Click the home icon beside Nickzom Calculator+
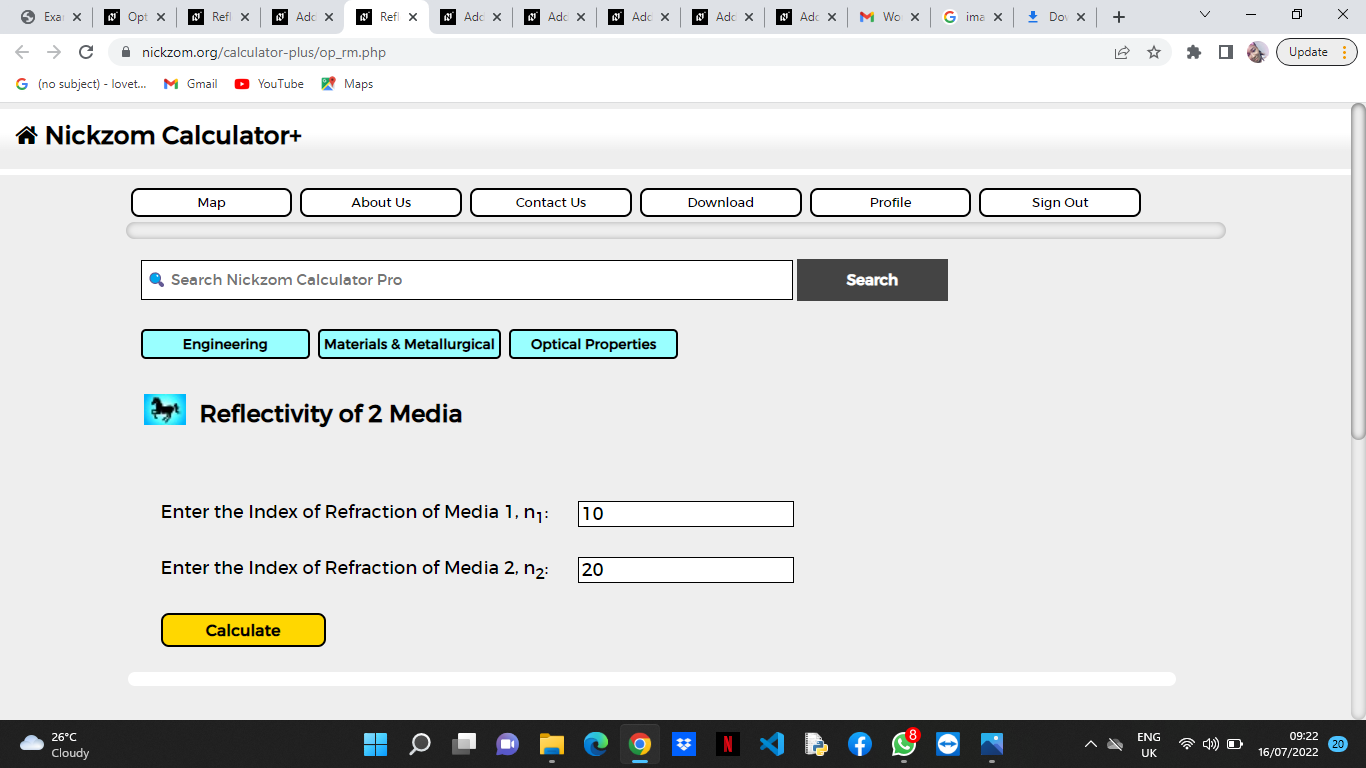This screenshot has height=768, width=1366. [27, 136]
